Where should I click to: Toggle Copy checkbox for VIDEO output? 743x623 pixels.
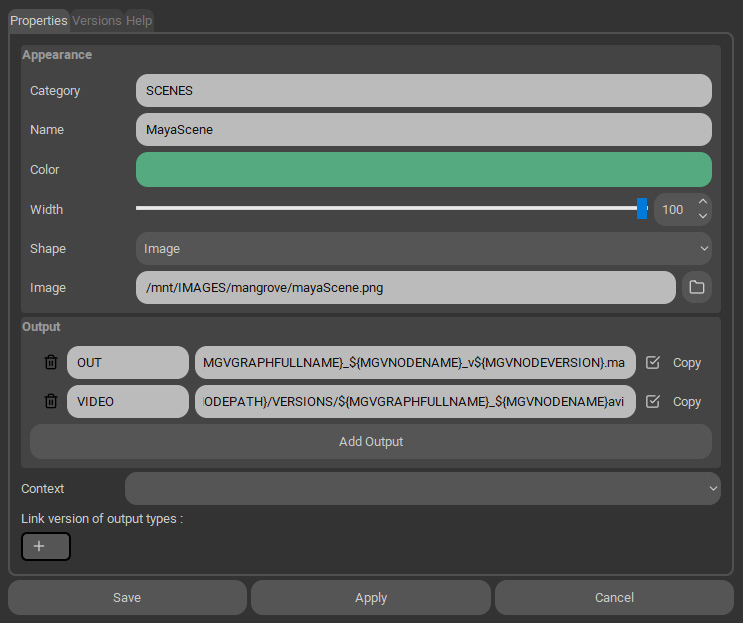pyautogui.click(x=653, y=401)
